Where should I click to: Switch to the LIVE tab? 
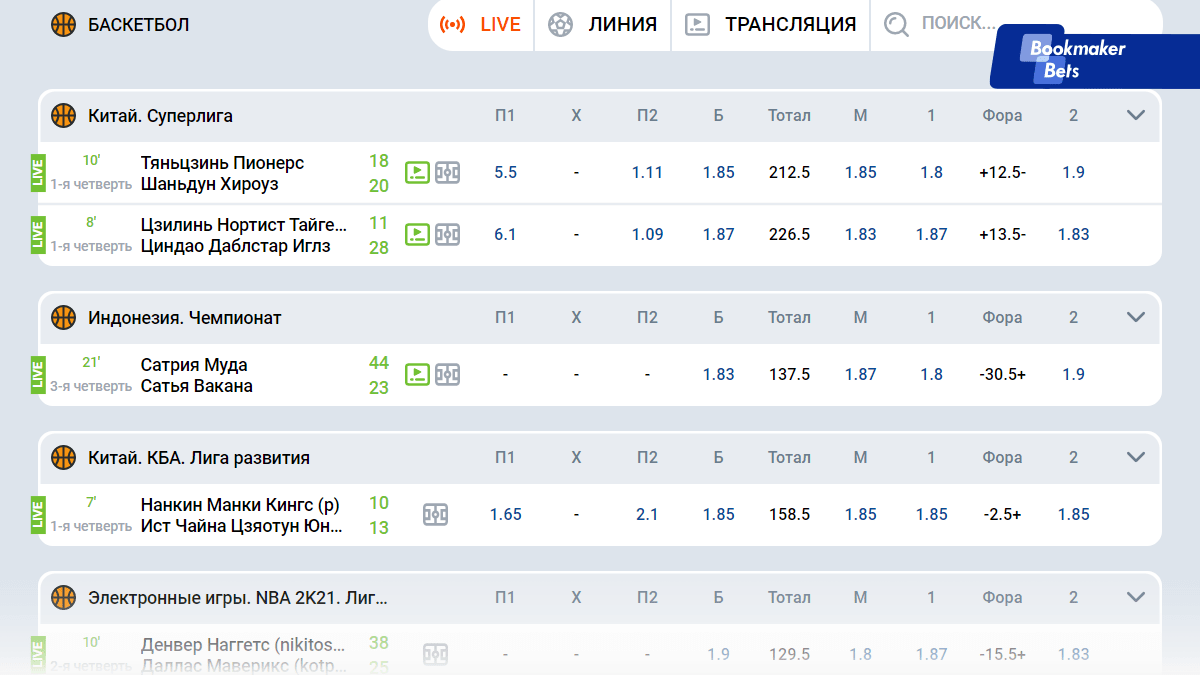point(481,25)
